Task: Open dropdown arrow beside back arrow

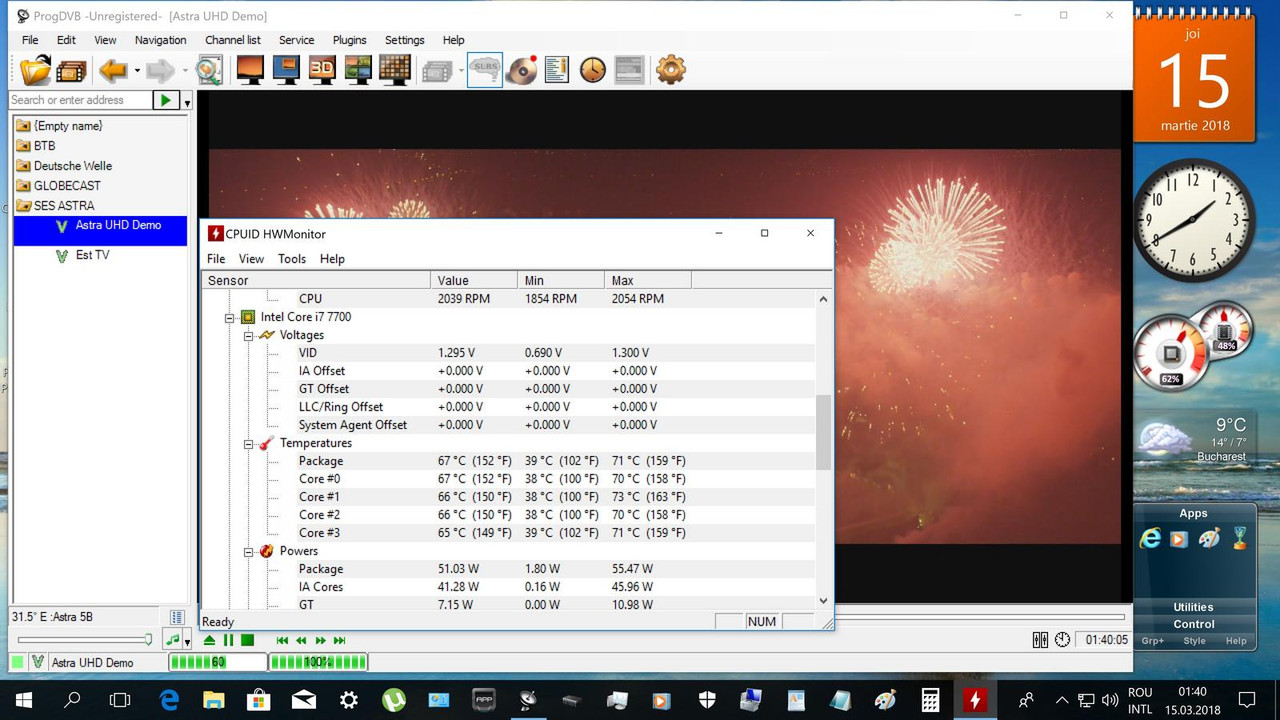Action: point(137,71)
